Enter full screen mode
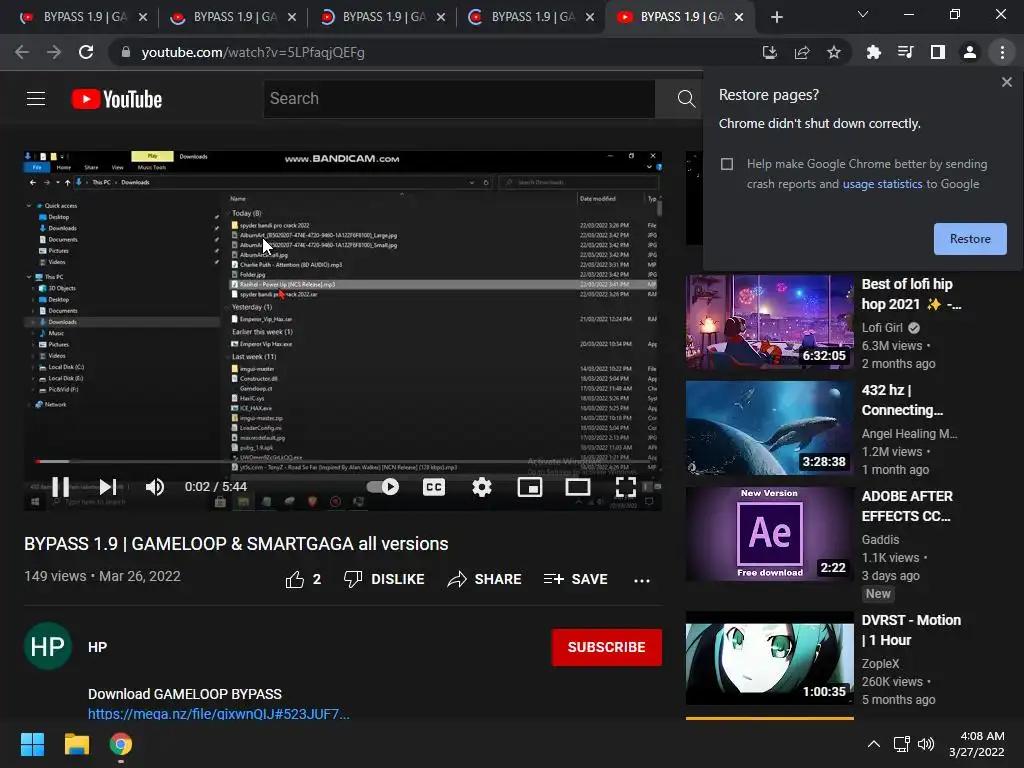This screenshot has width=1024, height=768. (626, 487)
